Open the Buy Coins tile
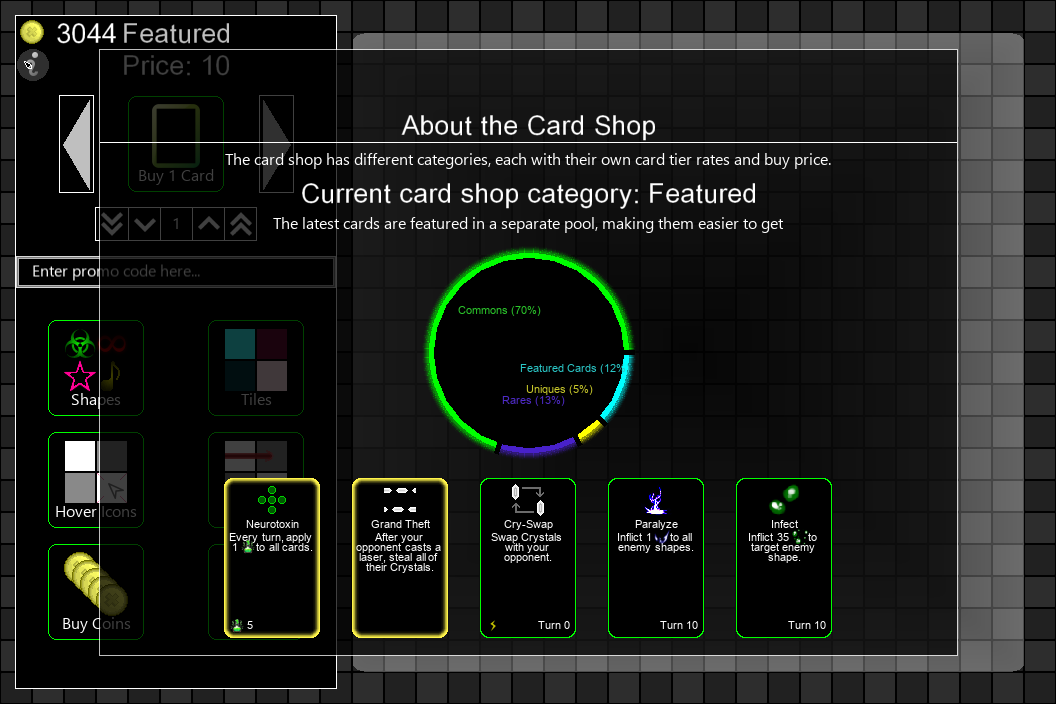The width and height of the screenshot is (1056, 704). [96, 591]
